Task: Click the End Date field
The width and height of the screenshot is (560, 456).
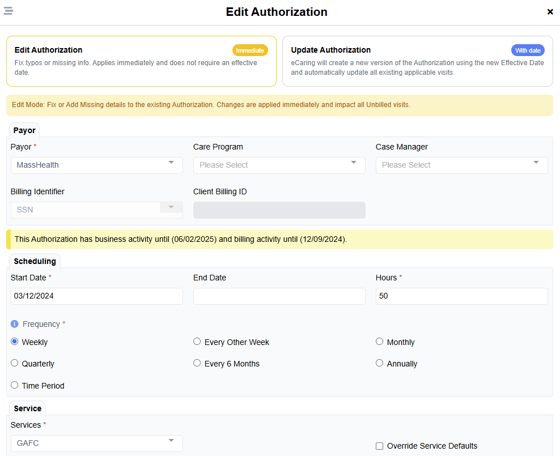Action: (x=279, y=296)
